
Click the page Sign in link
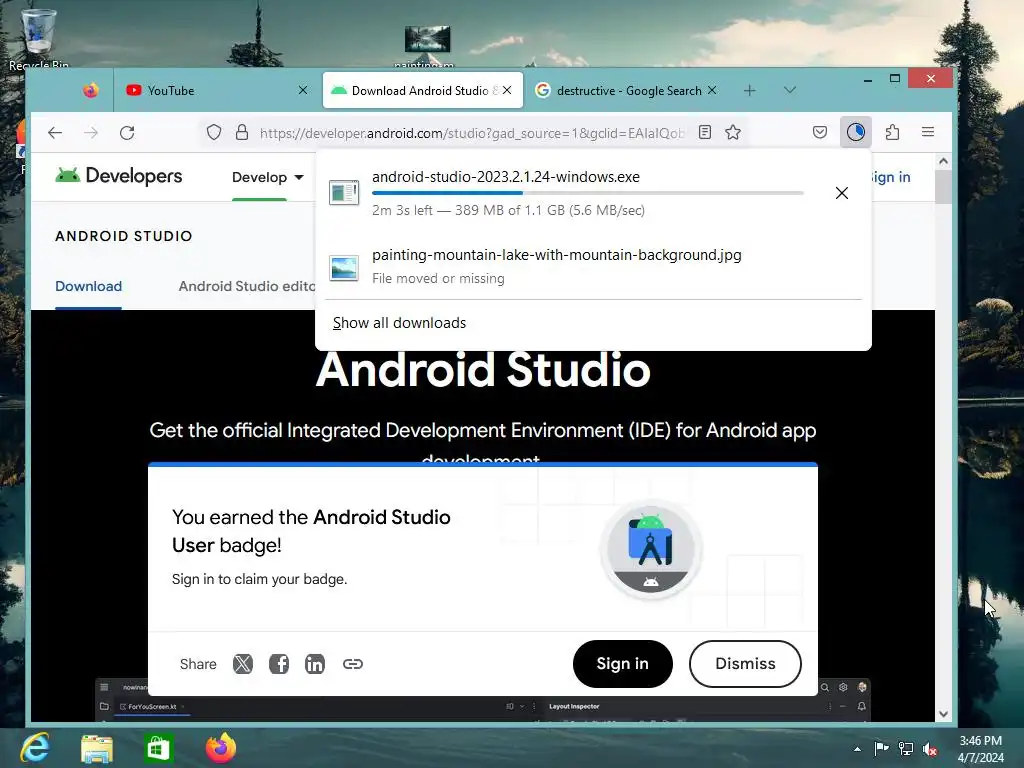891,177
